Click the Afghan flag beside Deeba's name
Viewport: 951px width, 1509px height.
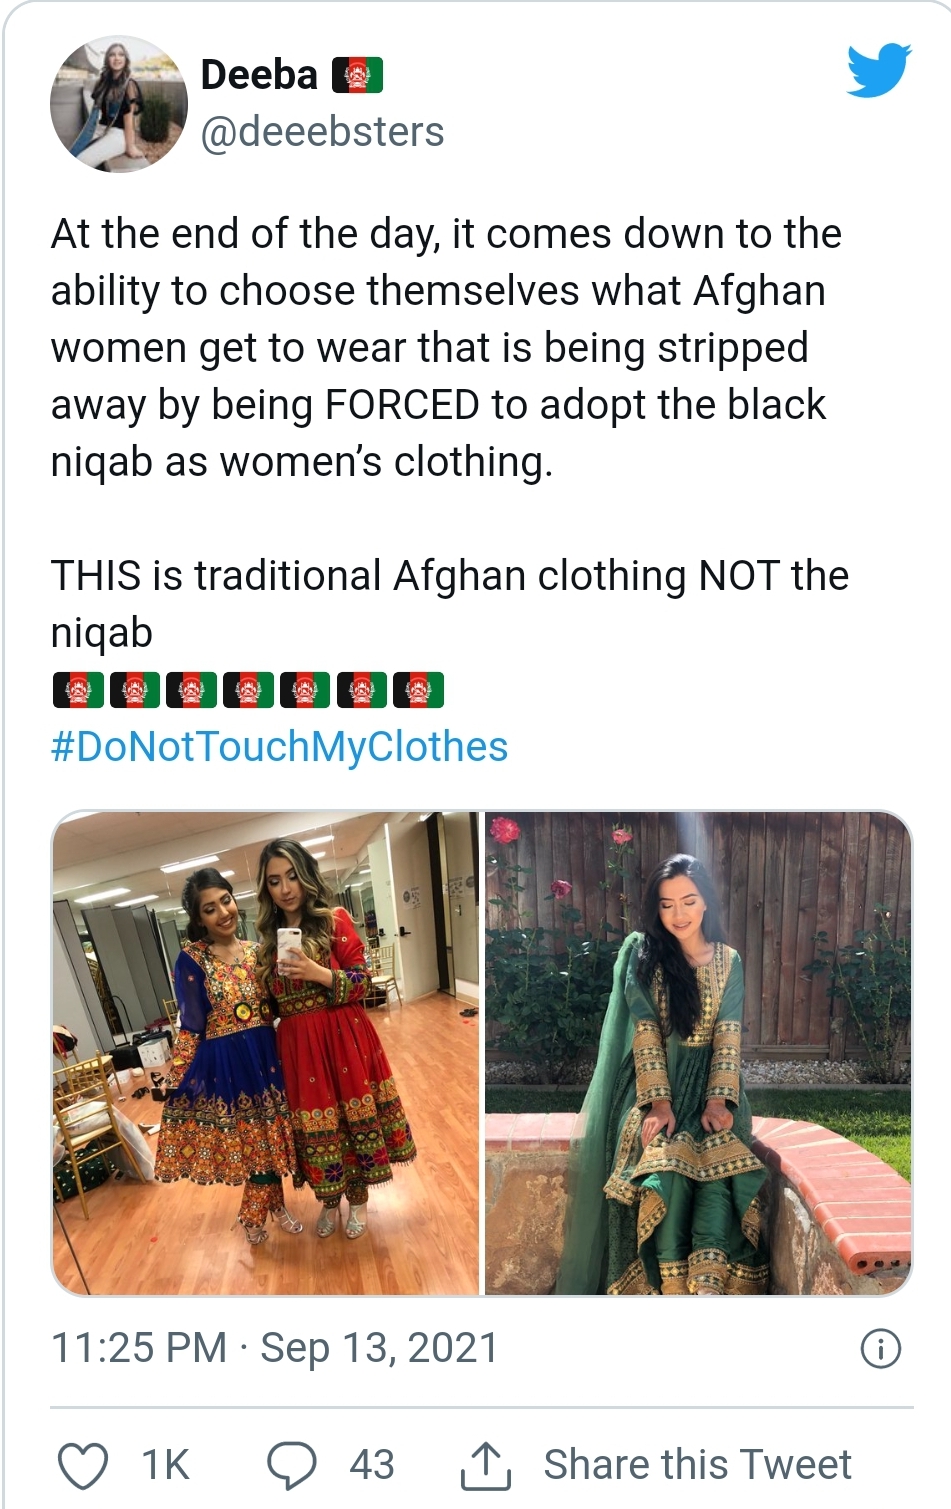click(358, 75)
